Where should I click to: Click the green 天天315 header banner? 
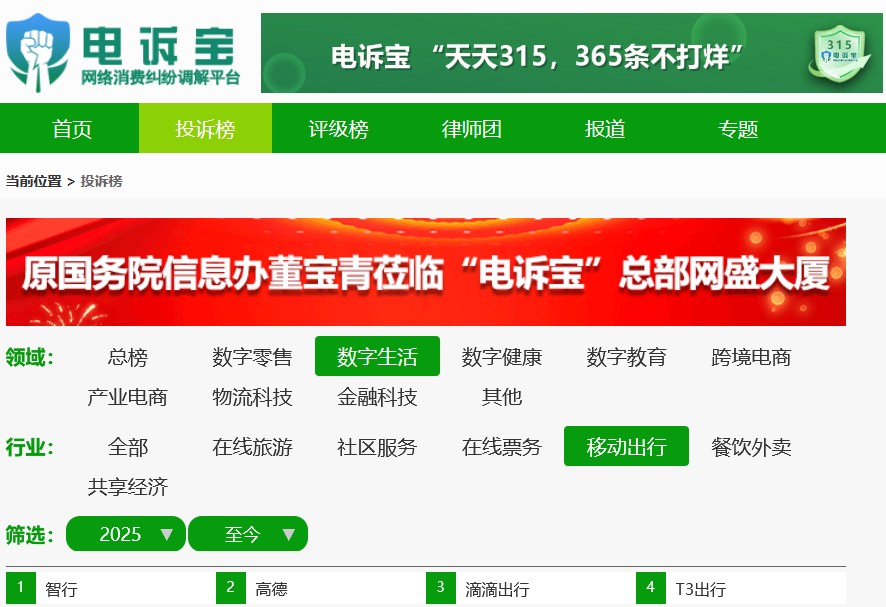571,53
